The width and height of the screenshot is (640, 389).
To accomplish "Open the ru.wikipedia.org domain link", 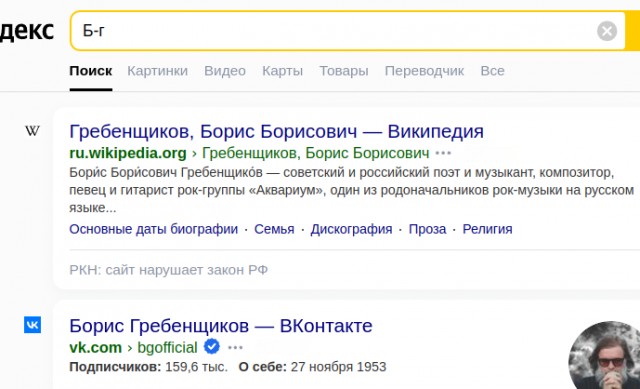I will [128, 153].
